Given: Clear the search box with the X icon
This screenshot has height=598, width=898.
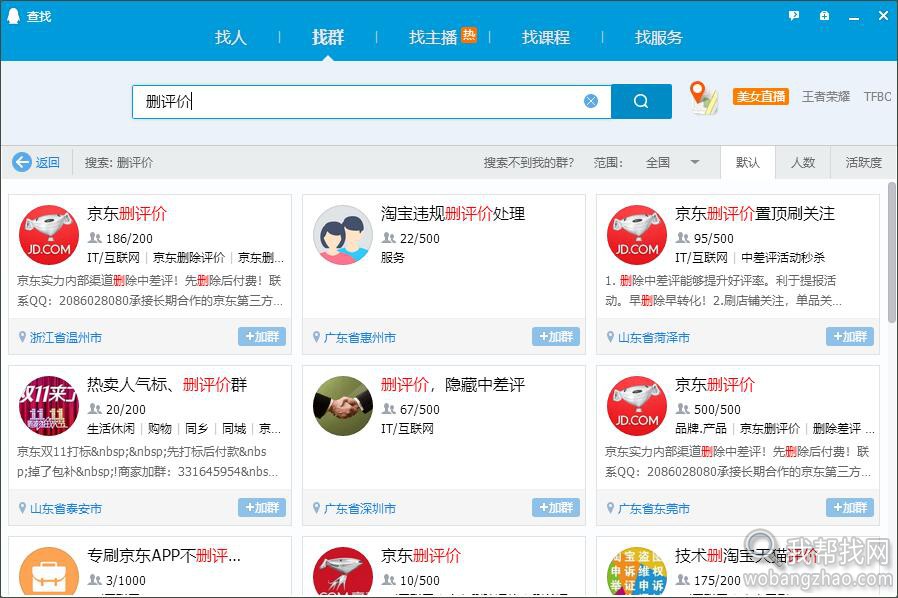Looking at the screenshot, I should click(591, 101).
